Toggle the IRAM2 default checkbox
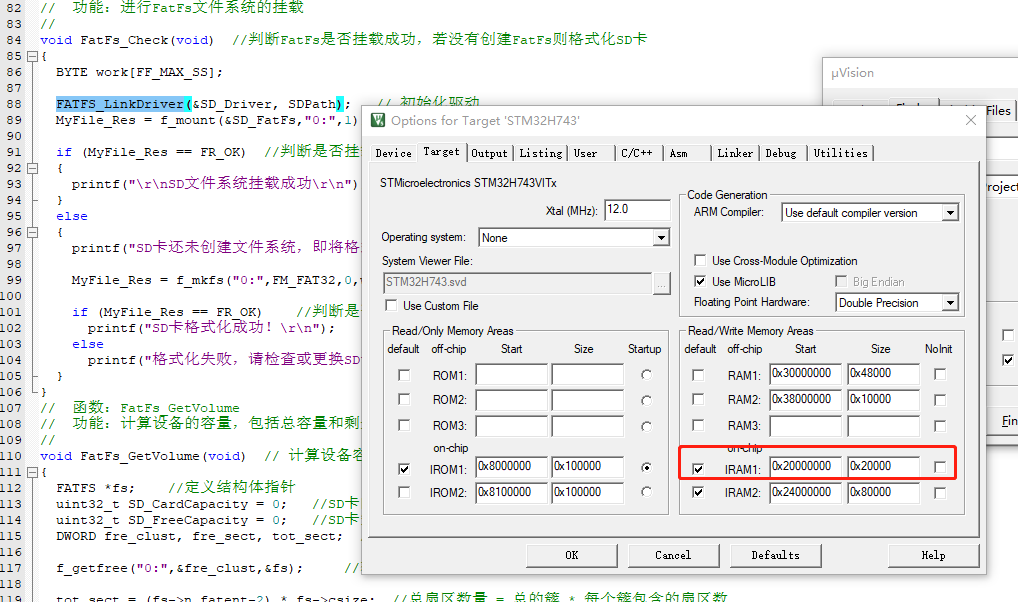Screen dimensions: 1018x602 coord(698,492)
